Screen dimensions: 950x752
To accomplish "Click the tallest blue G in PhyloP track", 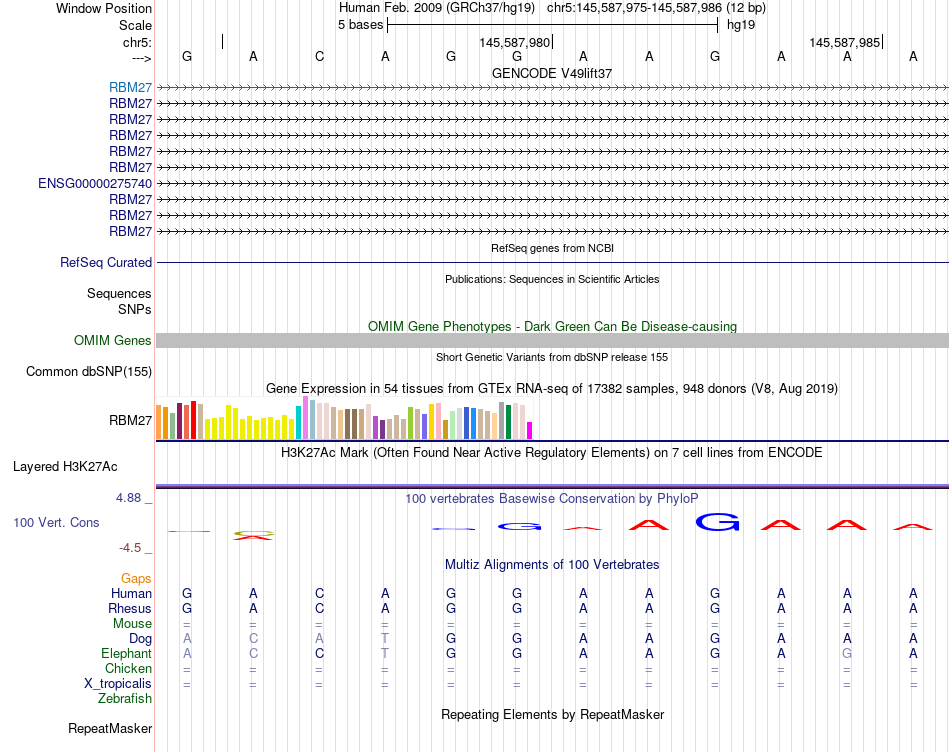I will coord(717,522).
